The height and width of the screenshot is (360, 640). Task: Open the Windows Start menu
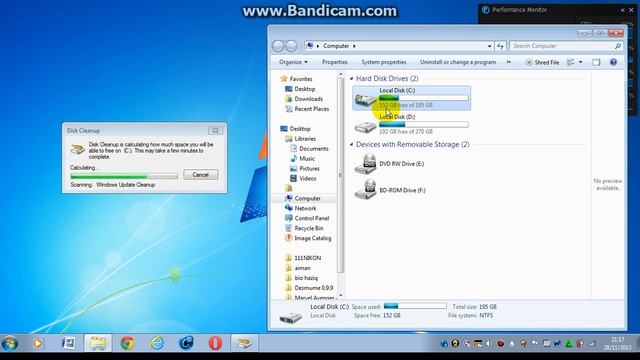[x=10, y=343]
